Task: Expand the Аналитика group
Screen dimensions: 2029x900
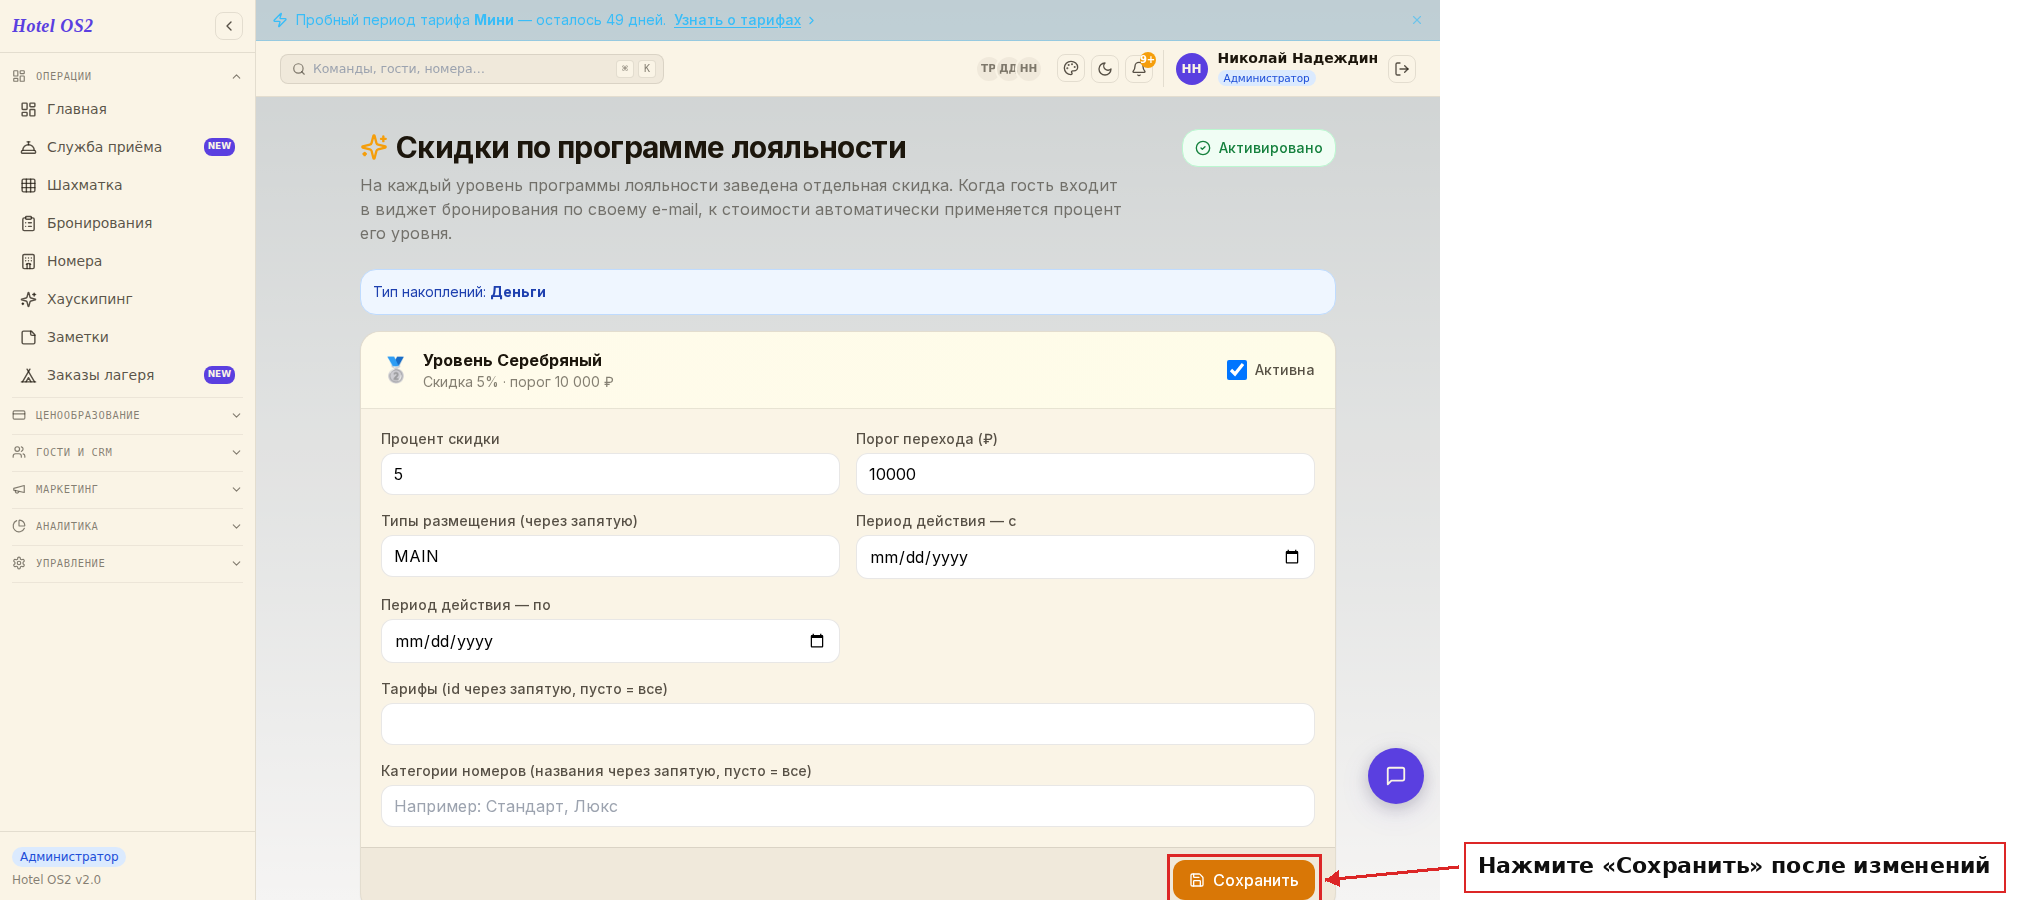Action: [127, 526]
